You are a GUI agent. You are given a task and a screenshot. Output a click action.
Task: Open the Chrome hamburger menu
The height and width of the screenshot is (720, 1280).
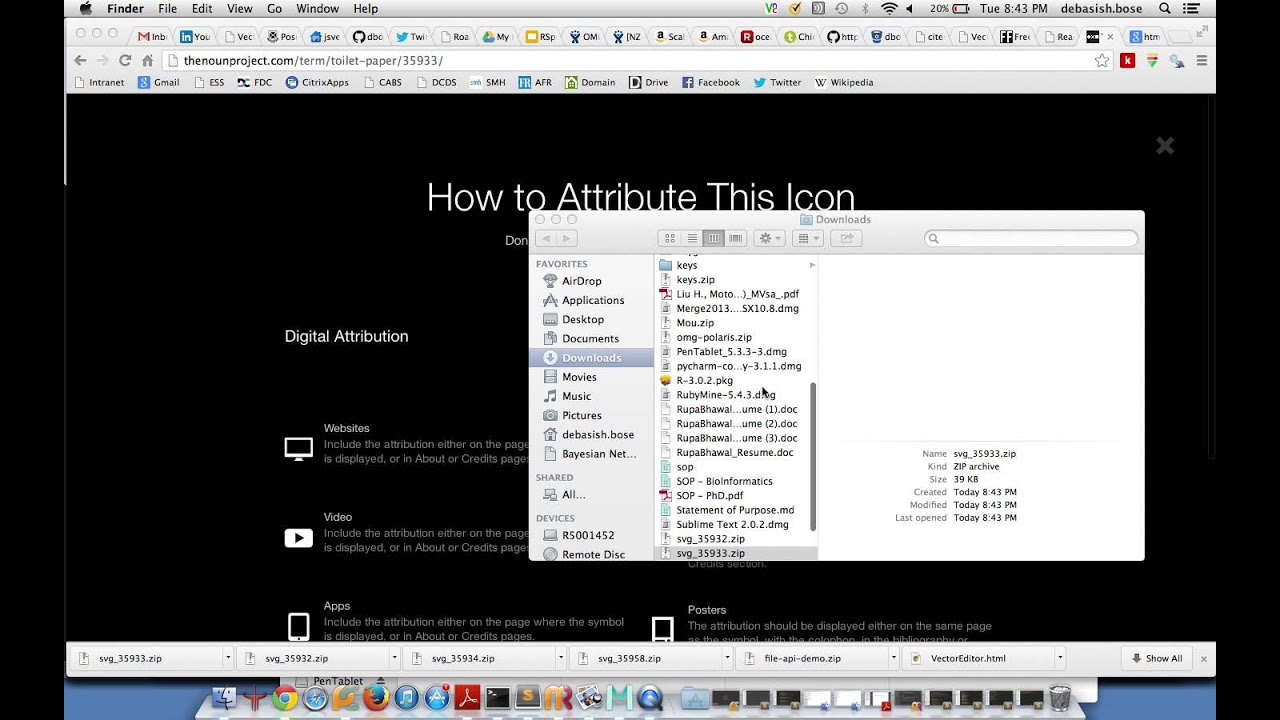tap(1202, 61)
